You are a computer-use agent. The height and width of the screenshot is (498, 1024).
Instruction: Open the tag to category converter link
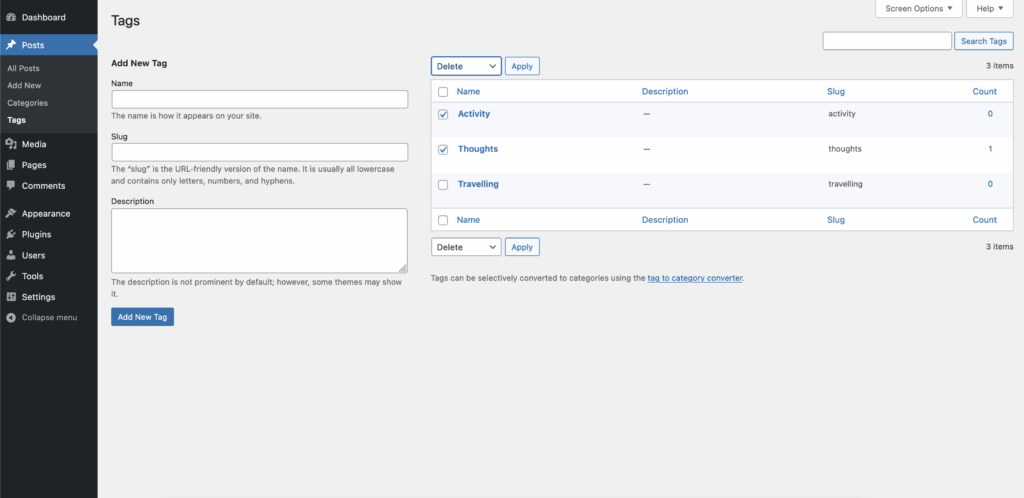(695, 277)
